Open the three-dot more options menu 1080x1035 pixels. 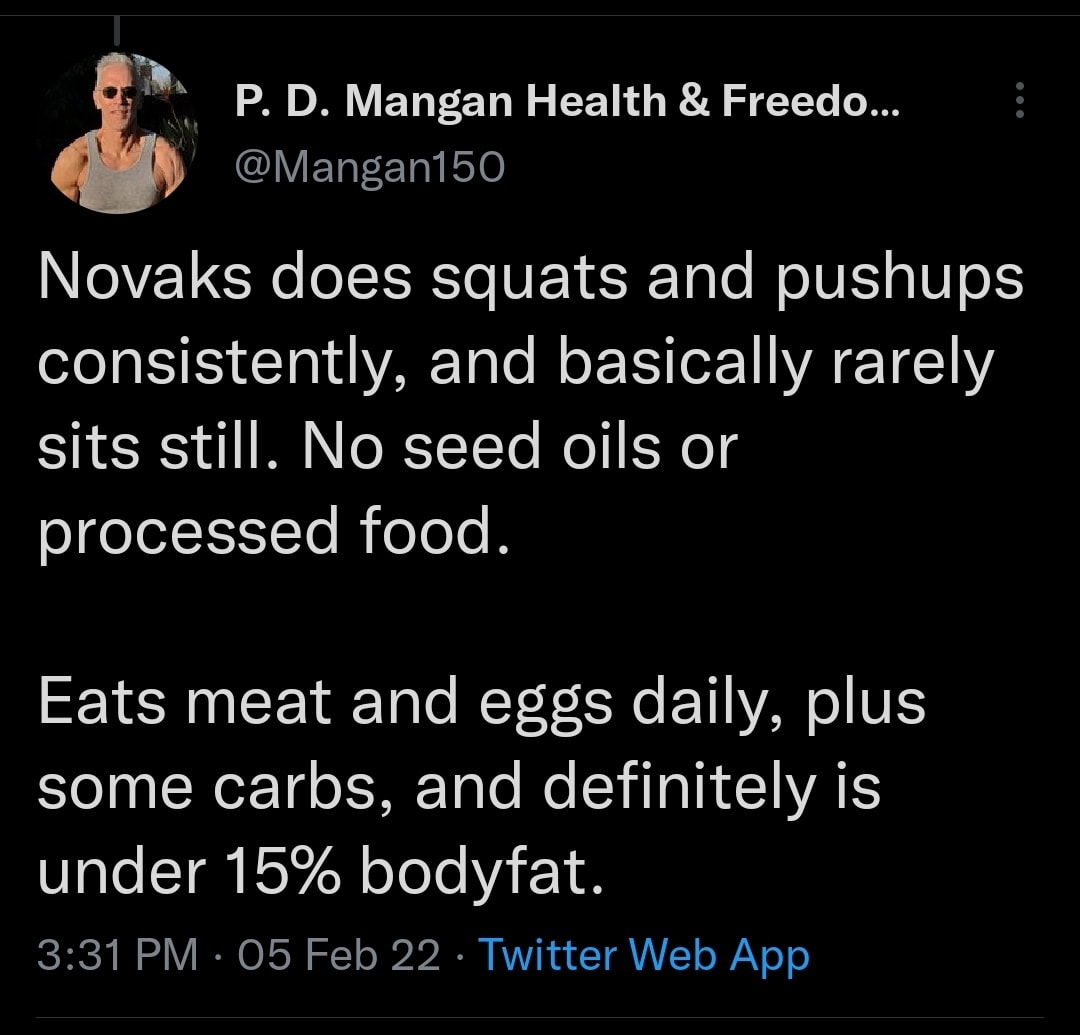click(x=1019, y=101)
